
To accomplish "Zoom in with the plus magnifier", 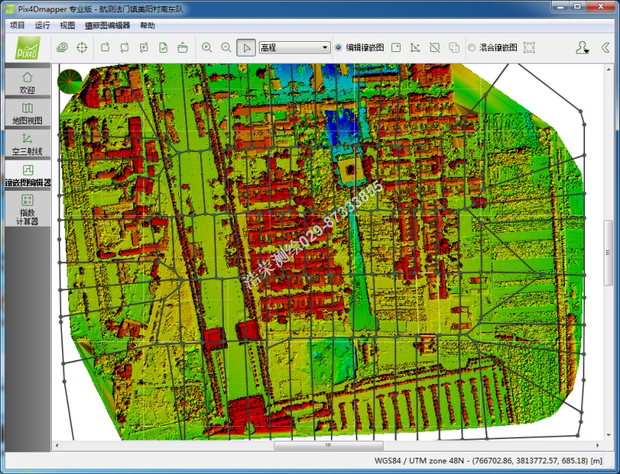I will point(206,48).
